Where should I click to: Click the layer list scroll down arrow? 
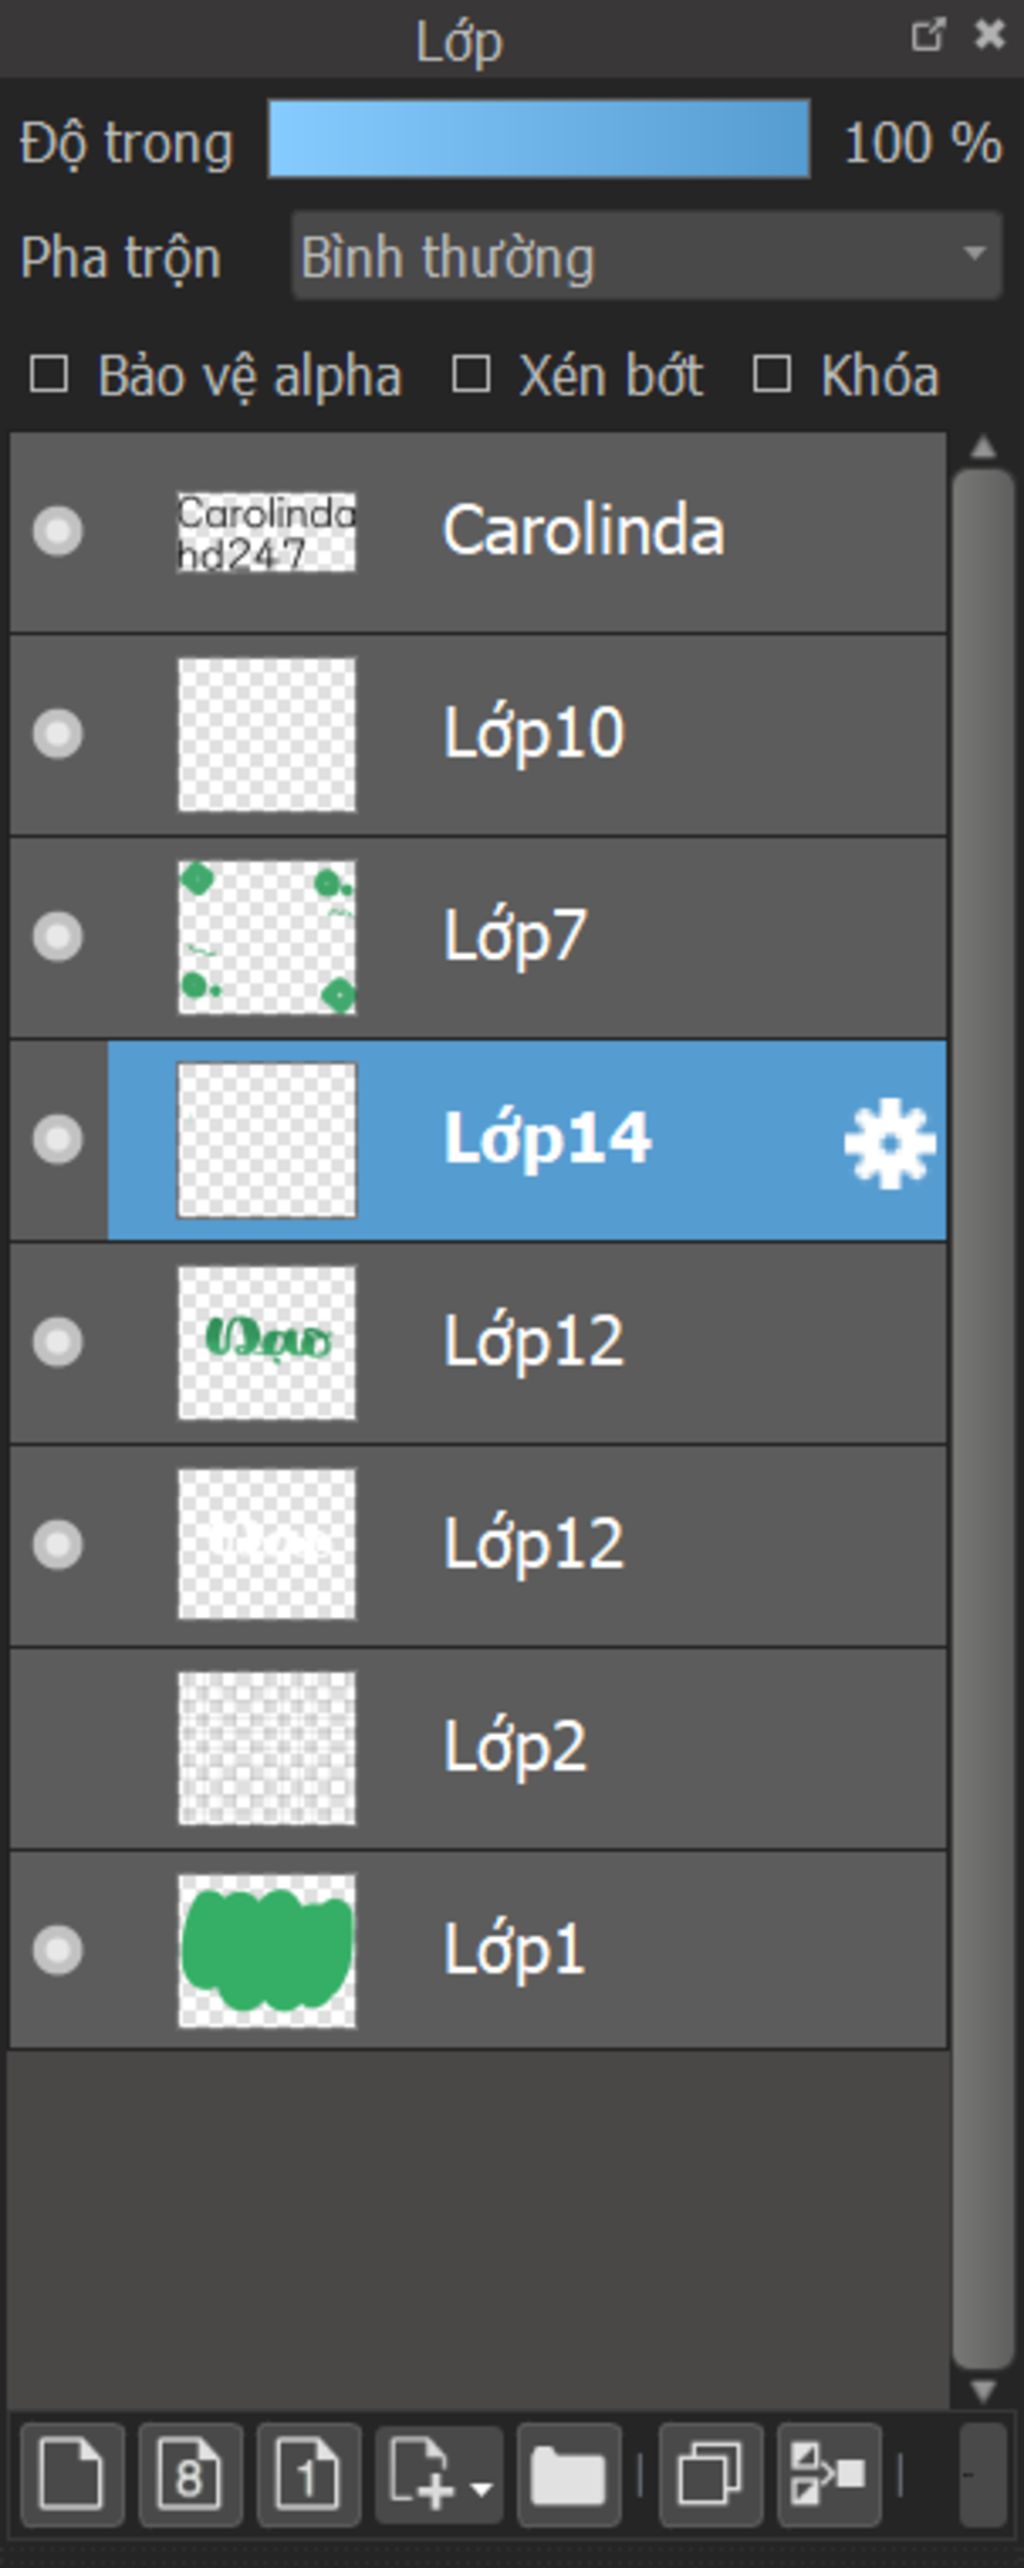983,2392
